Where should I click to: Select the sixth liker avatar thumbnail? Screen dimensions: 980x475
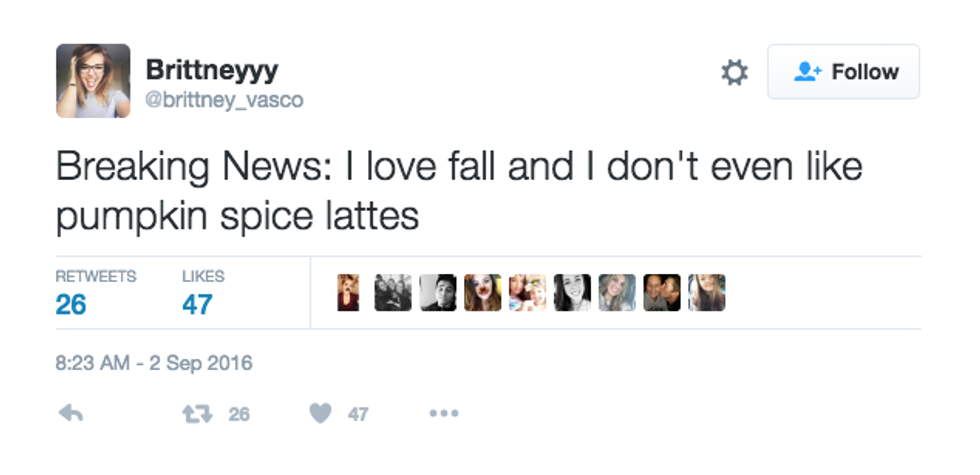tap(572, 293)
